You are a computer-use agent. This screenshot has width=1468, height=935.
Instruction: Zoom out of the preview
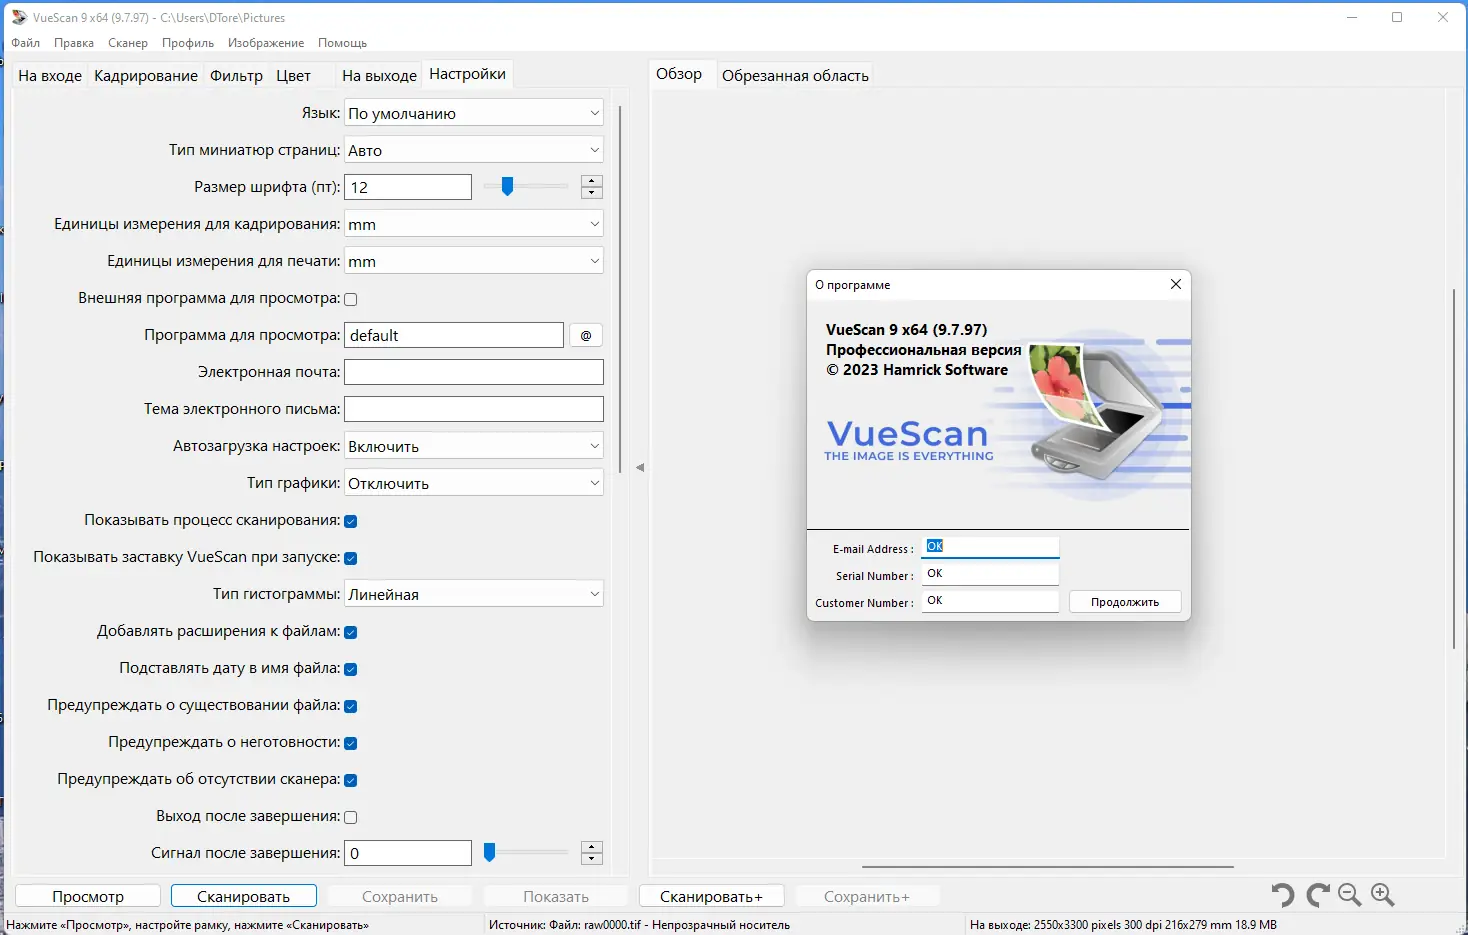pyautogui.click(x=1349, y=895)
